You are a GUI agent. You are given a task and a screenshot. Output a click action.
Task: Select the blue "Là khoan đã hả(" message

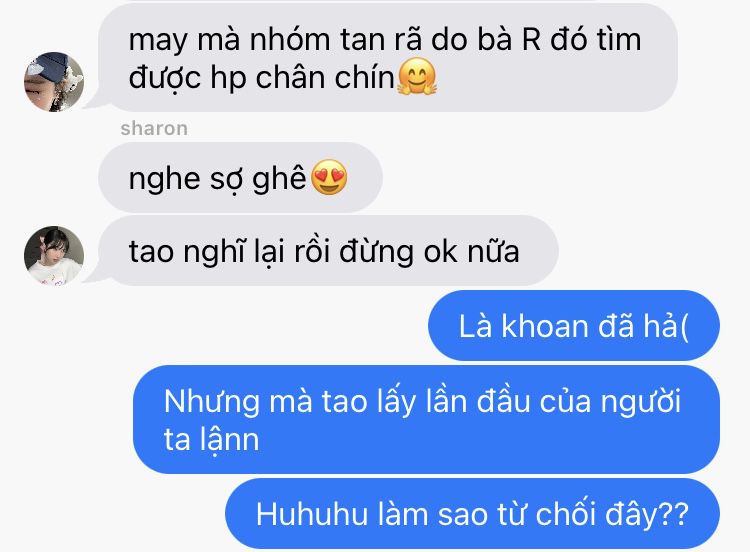click(x=574, y=325)
